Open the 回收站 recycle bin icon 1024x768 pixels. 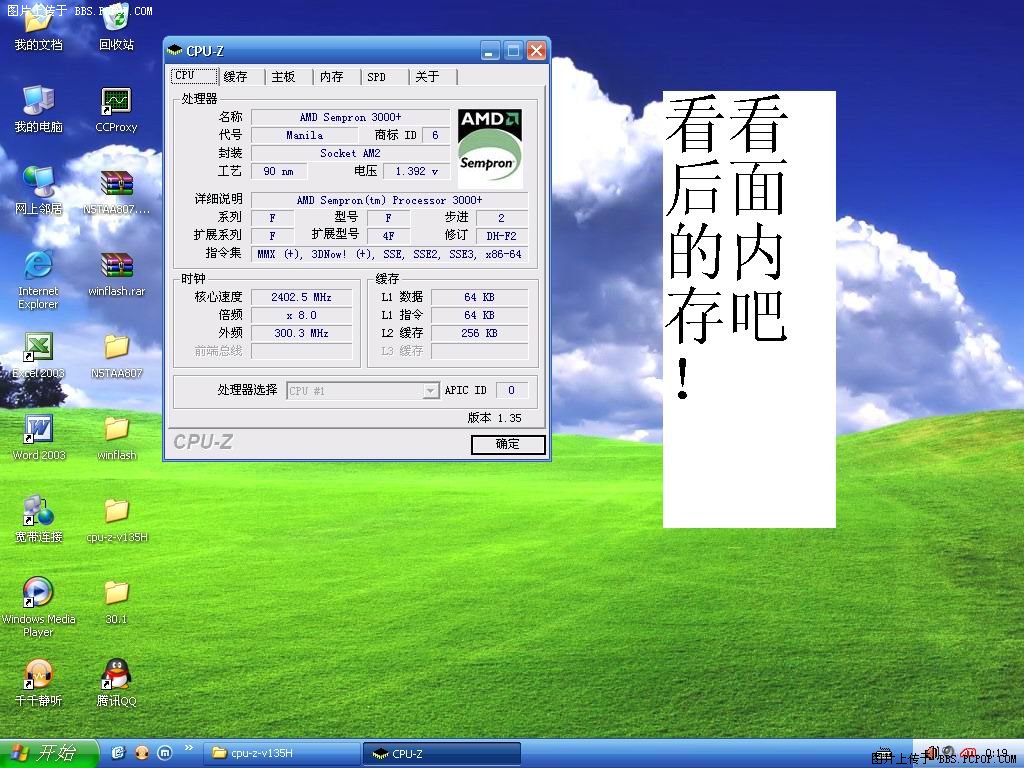(116, 29)
